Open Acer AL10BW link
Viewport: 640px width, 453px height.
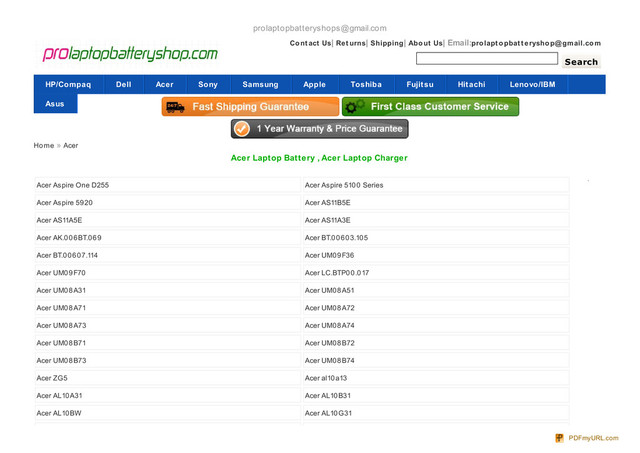pyautogui.click(x=59, y=413)
